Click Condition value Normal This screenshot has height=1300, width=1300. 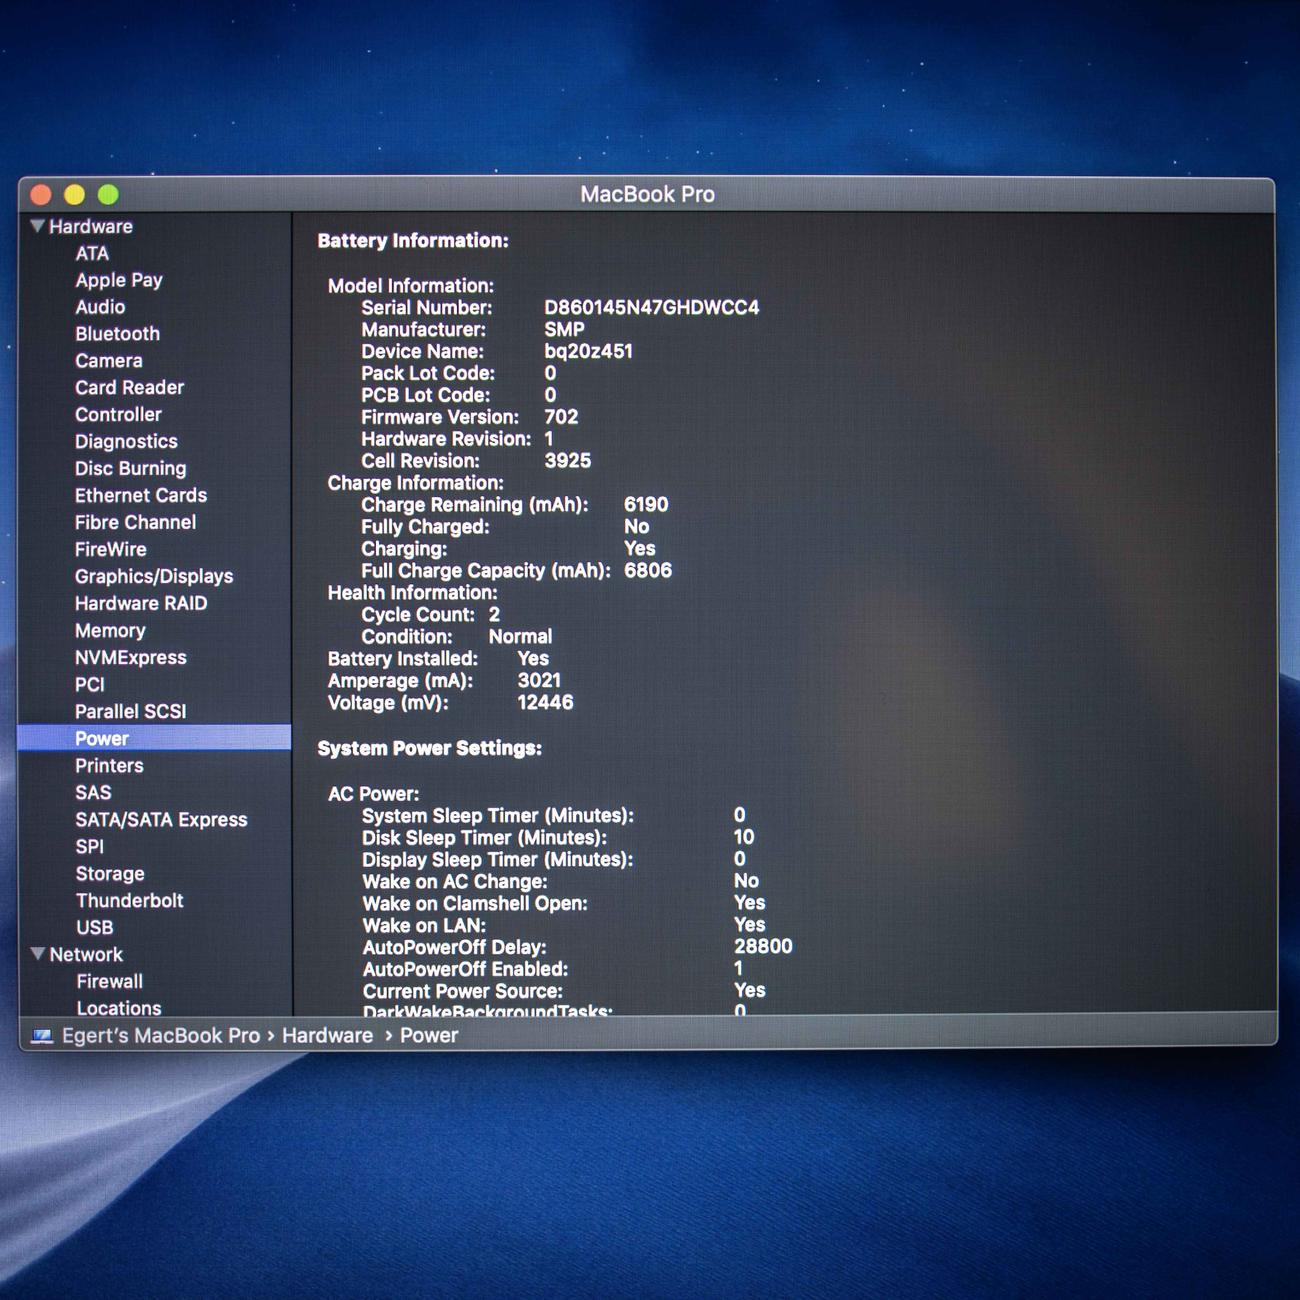coord(520,637)
